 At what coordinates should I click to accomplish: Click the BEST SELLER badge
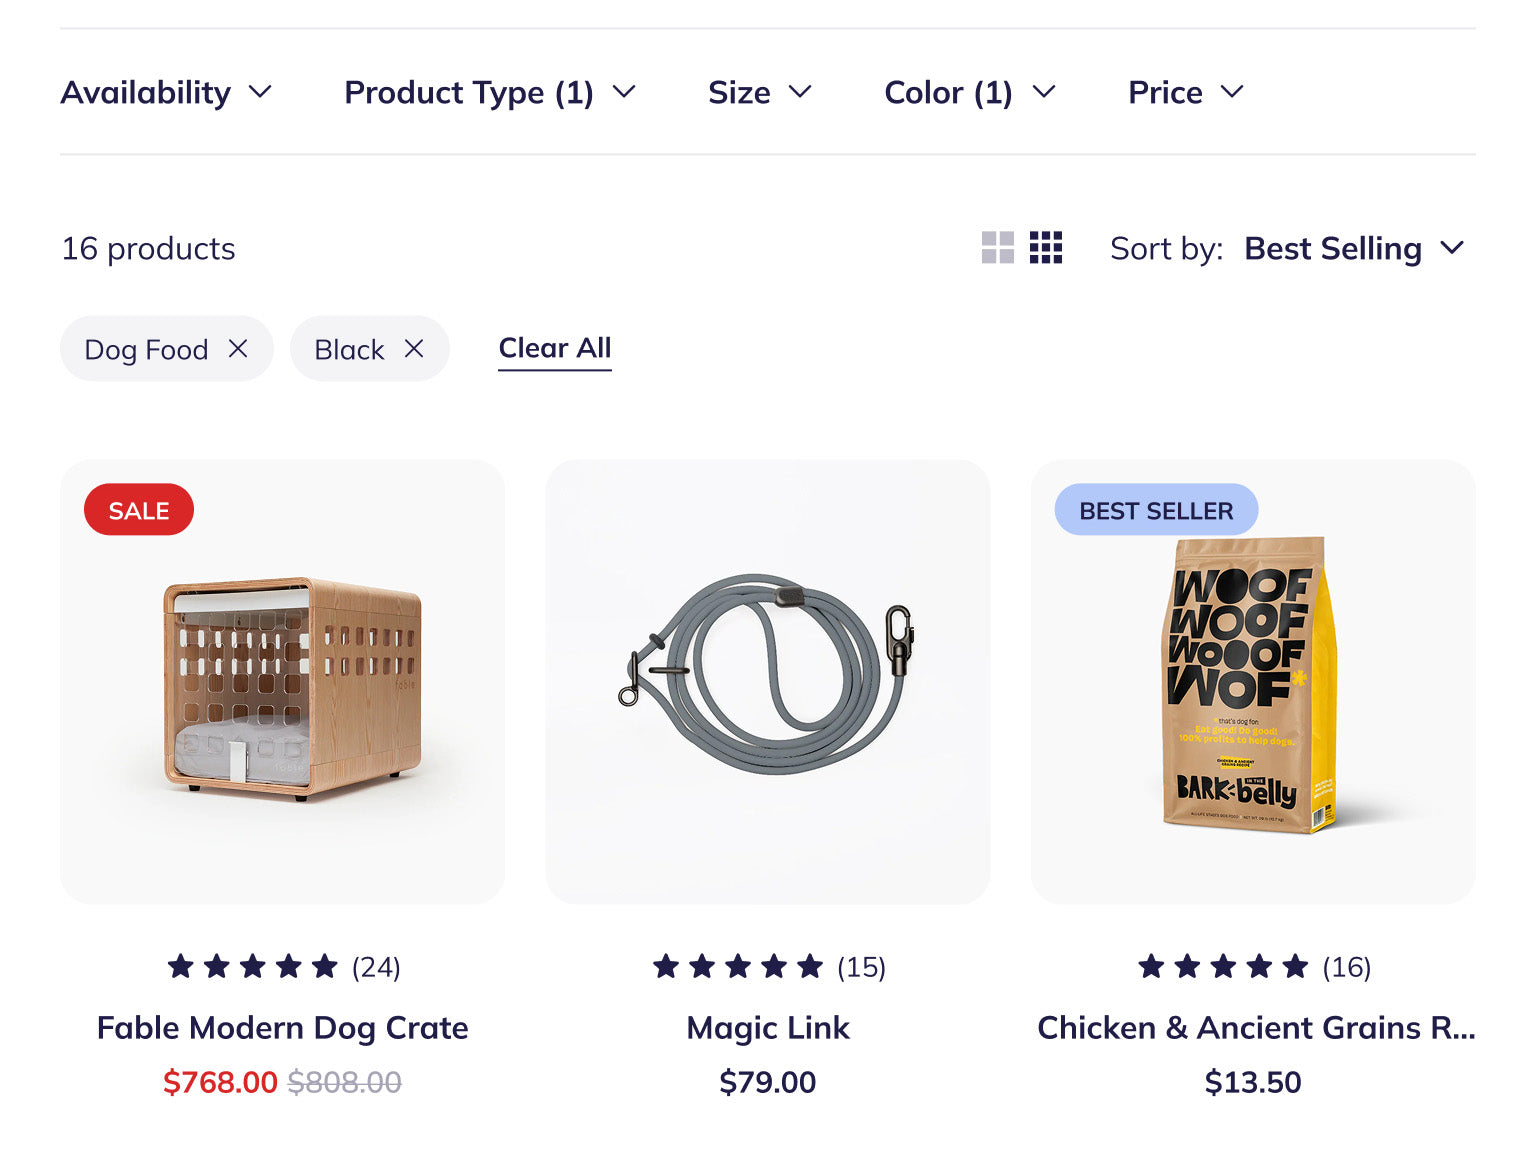[1156, 510]
